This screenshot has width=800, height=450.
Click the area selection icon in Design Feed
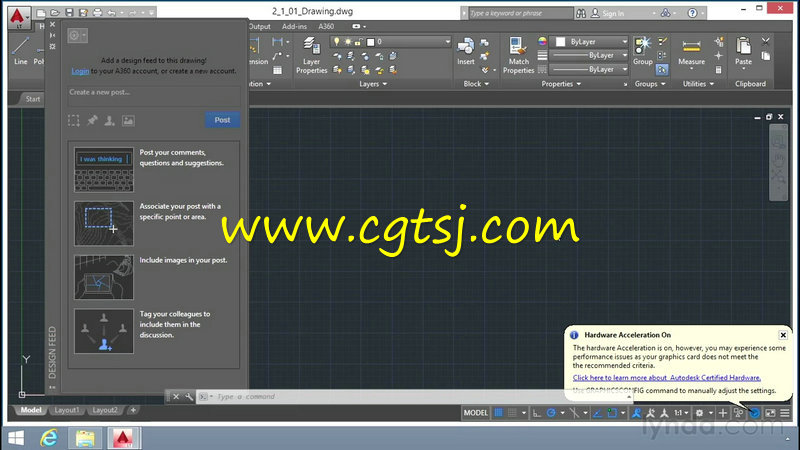point(73,120)
